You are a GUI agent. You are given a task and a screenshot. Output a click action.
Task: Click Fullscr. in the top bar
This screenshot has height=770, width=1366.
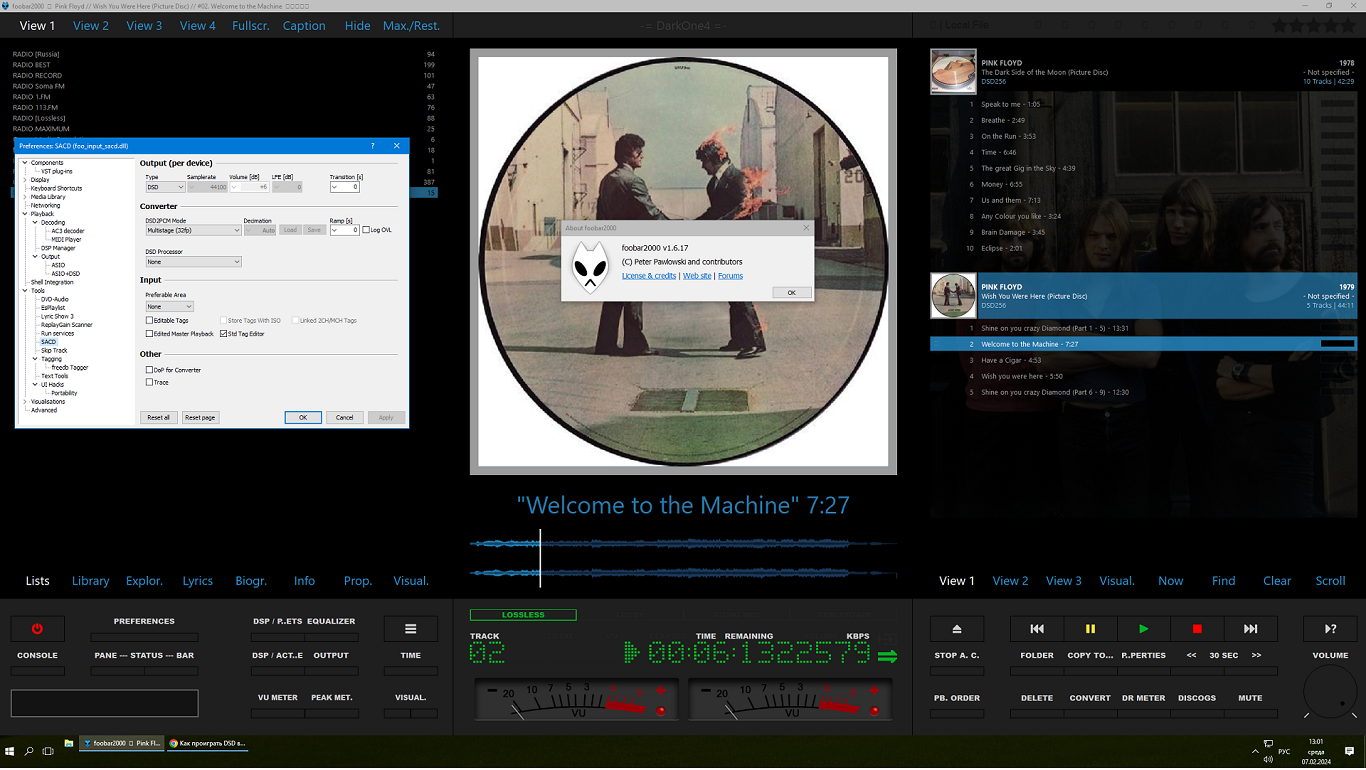[x=251, y=25]
